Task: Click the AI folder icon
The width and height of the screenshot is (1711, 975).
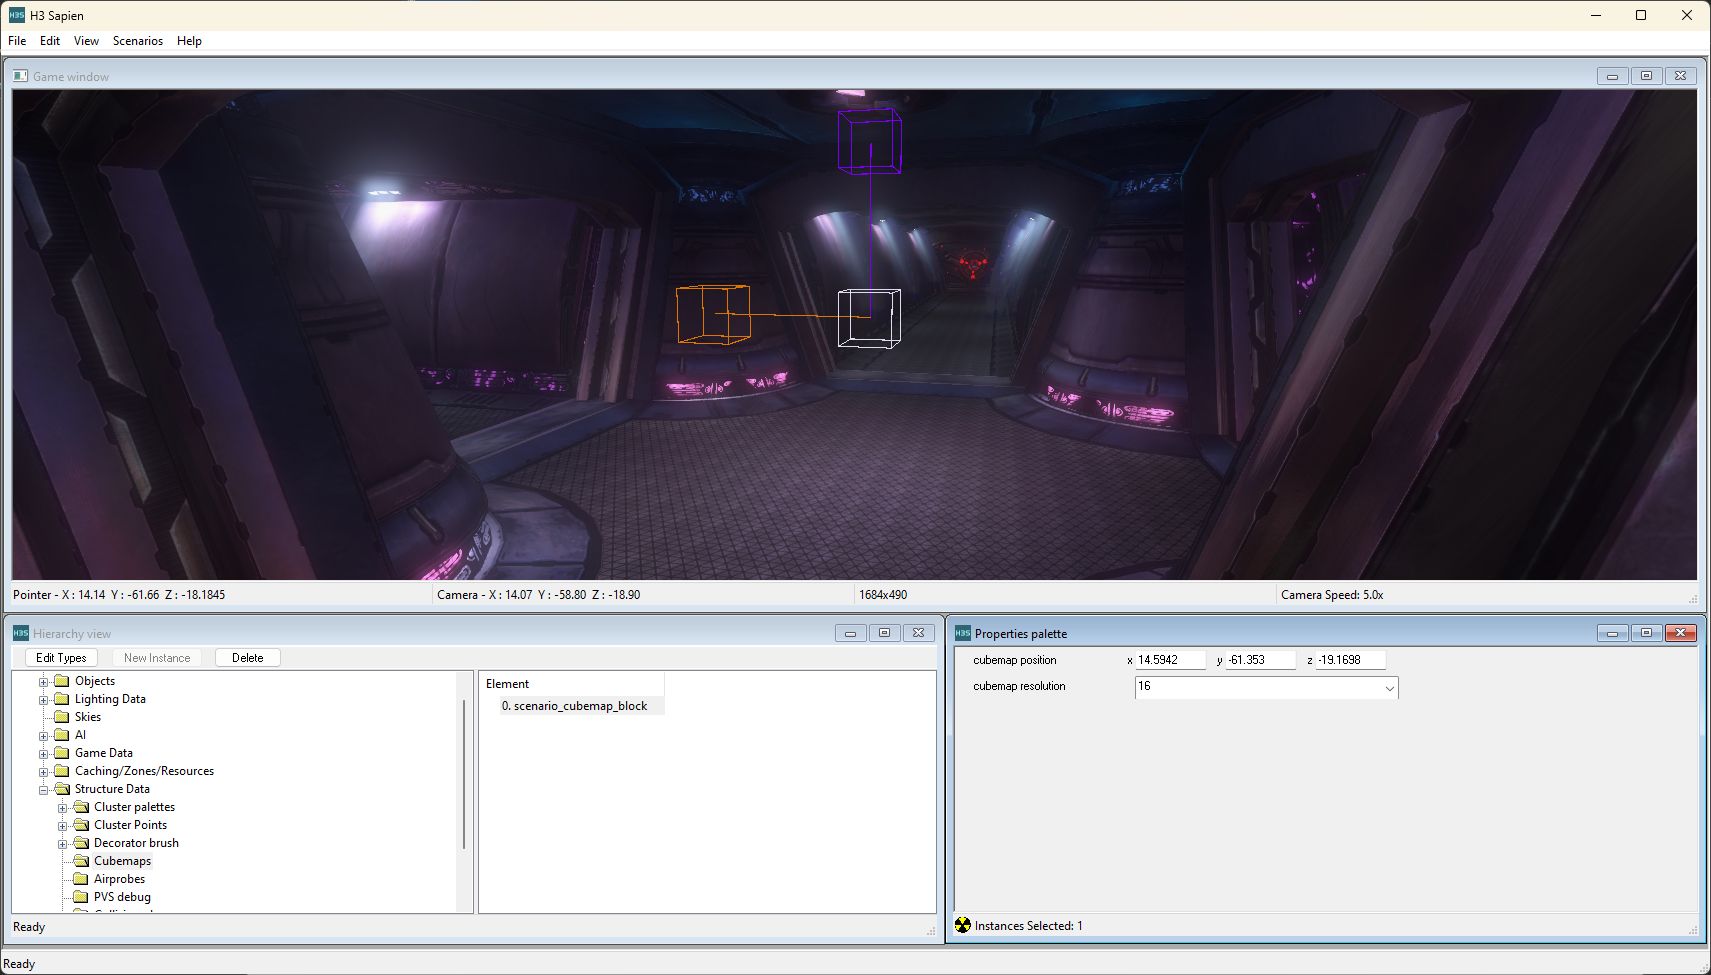Action: click(61, 735)
